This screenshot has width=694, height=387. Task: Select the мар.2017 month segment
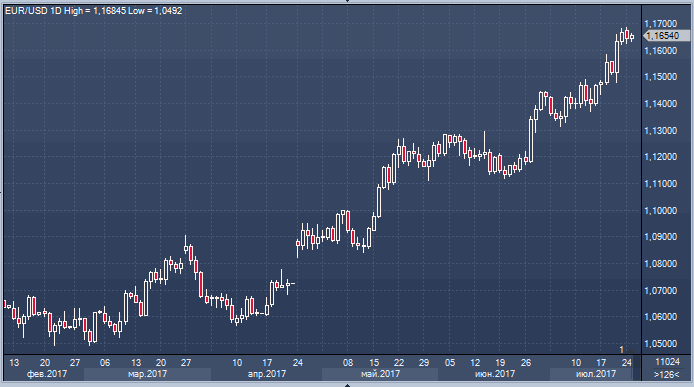pyautogui.click(x=147, y=374)
